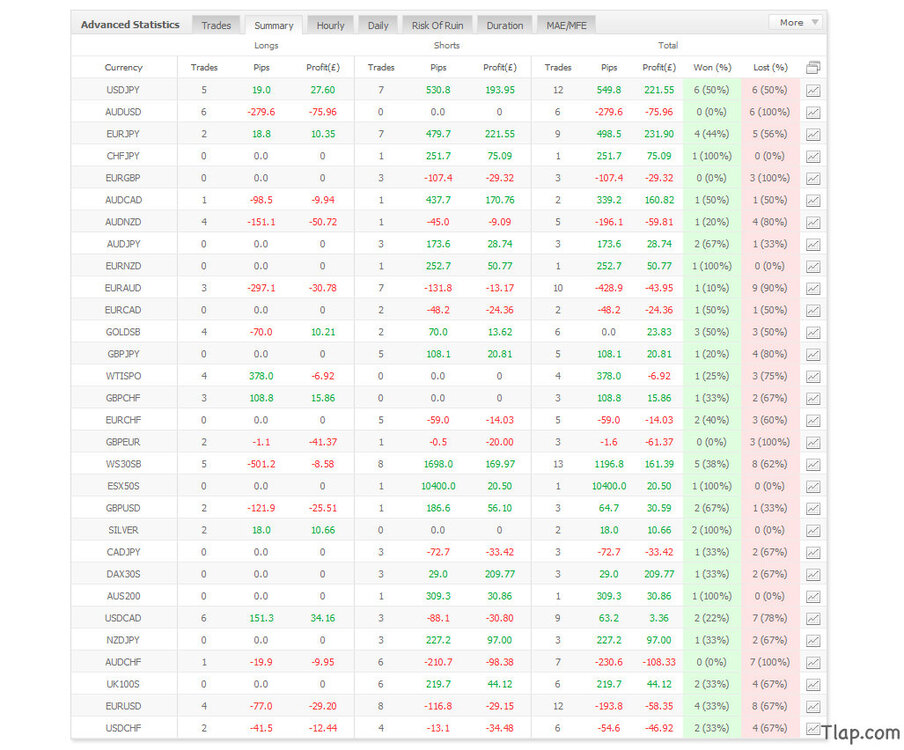Click the Currency column header
The image size is (904, 750).
123,67
